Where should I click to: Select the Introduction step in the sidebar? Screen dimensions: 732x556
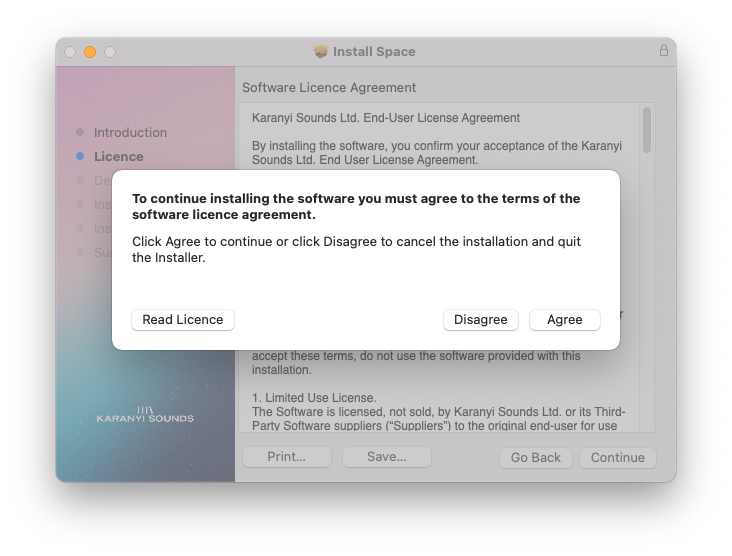pyautogui.click(x=130, y=133)
